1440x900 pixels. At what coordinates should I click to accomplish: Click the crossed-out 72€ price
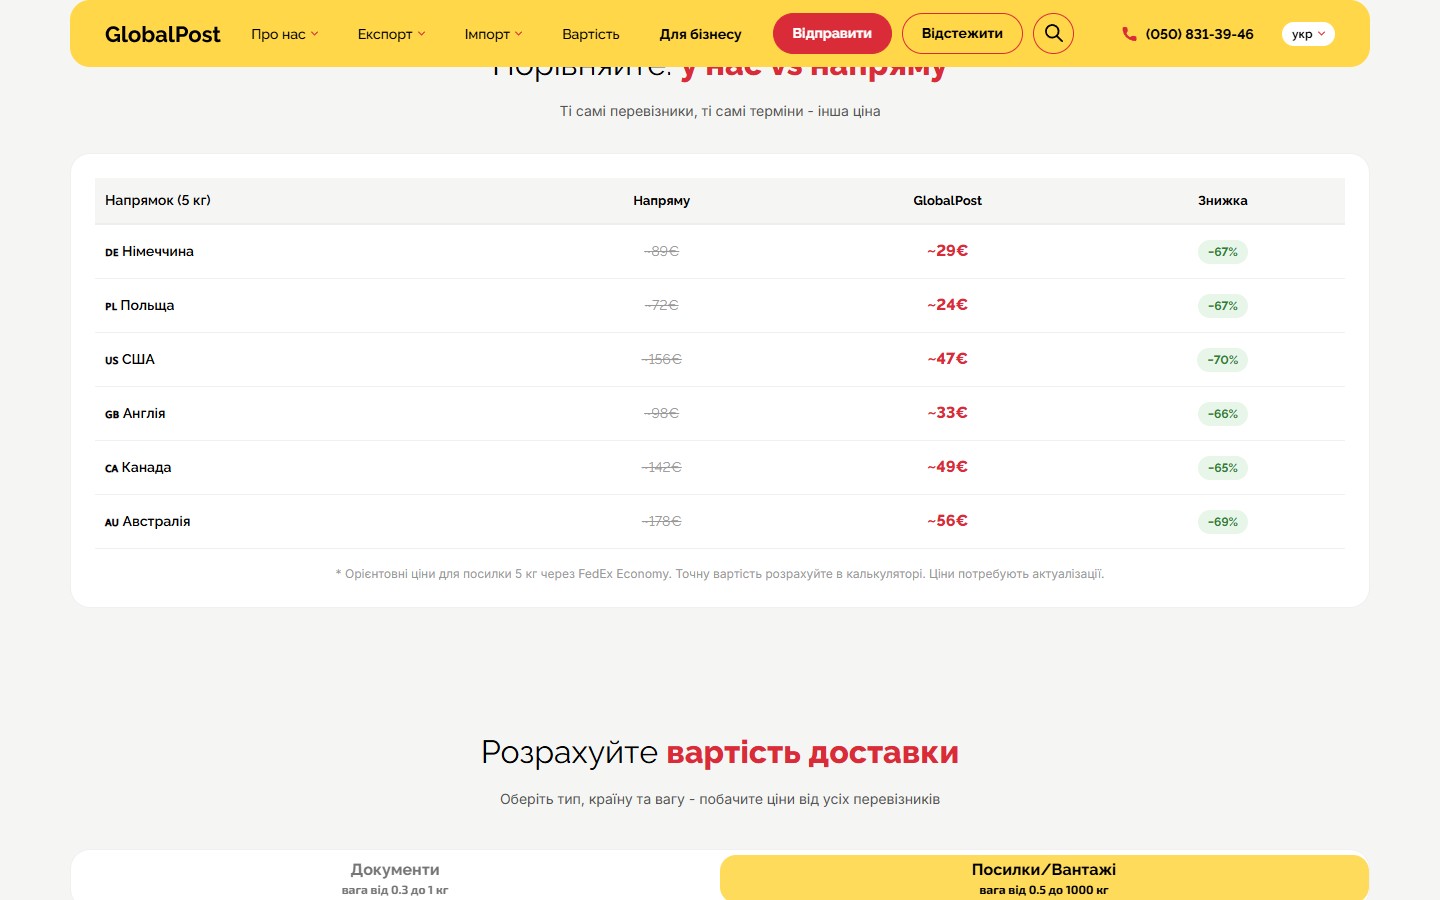click(x=661, y=305)
